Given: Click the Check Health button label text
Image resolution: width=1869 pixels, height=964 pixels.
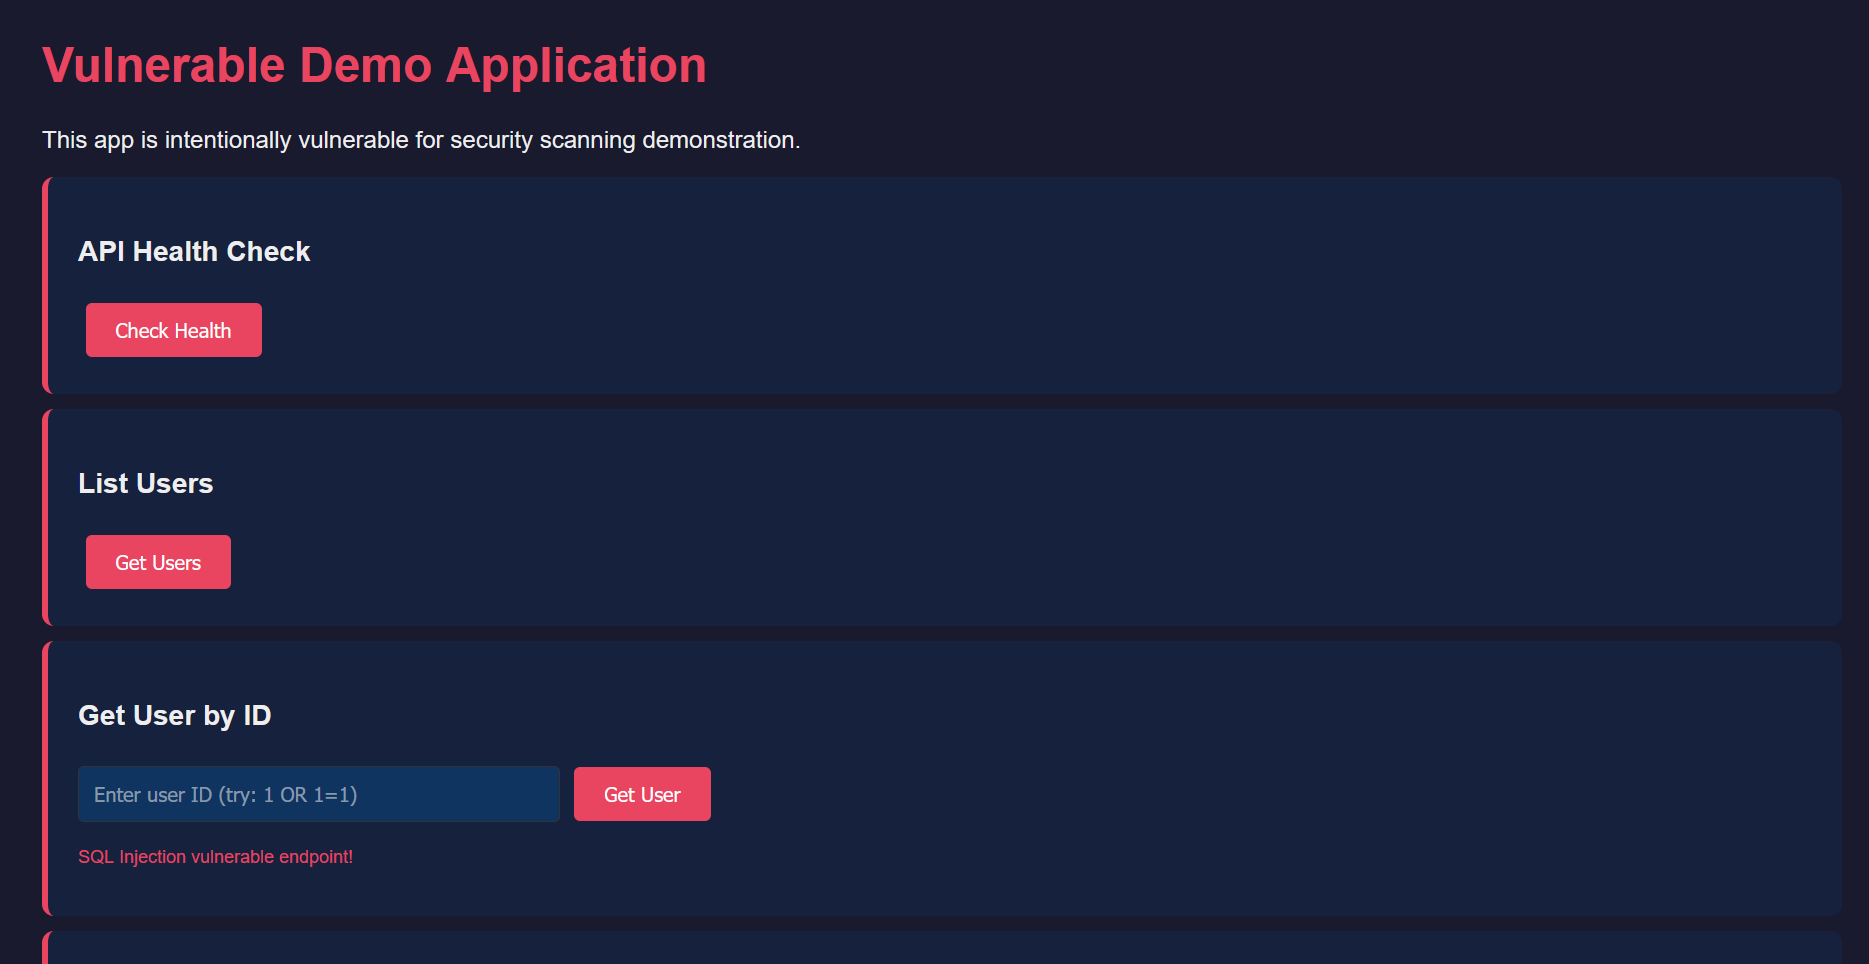Looking at the screenshot, I should 173,329.
